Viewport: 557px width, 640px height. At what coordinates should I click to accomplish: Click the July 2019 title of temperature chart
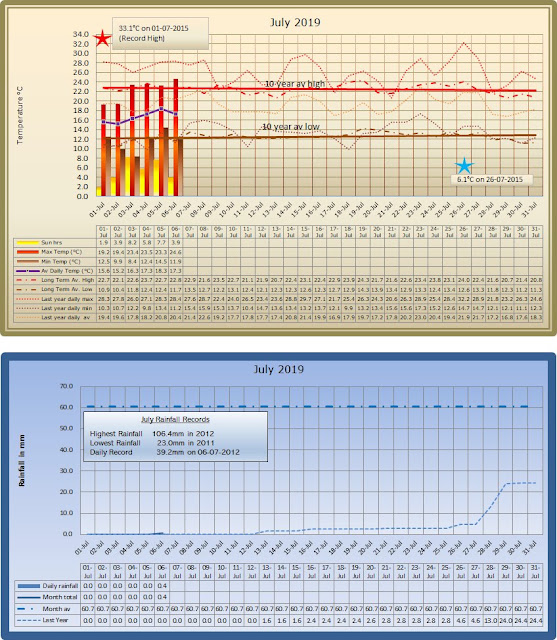[295, 22]
